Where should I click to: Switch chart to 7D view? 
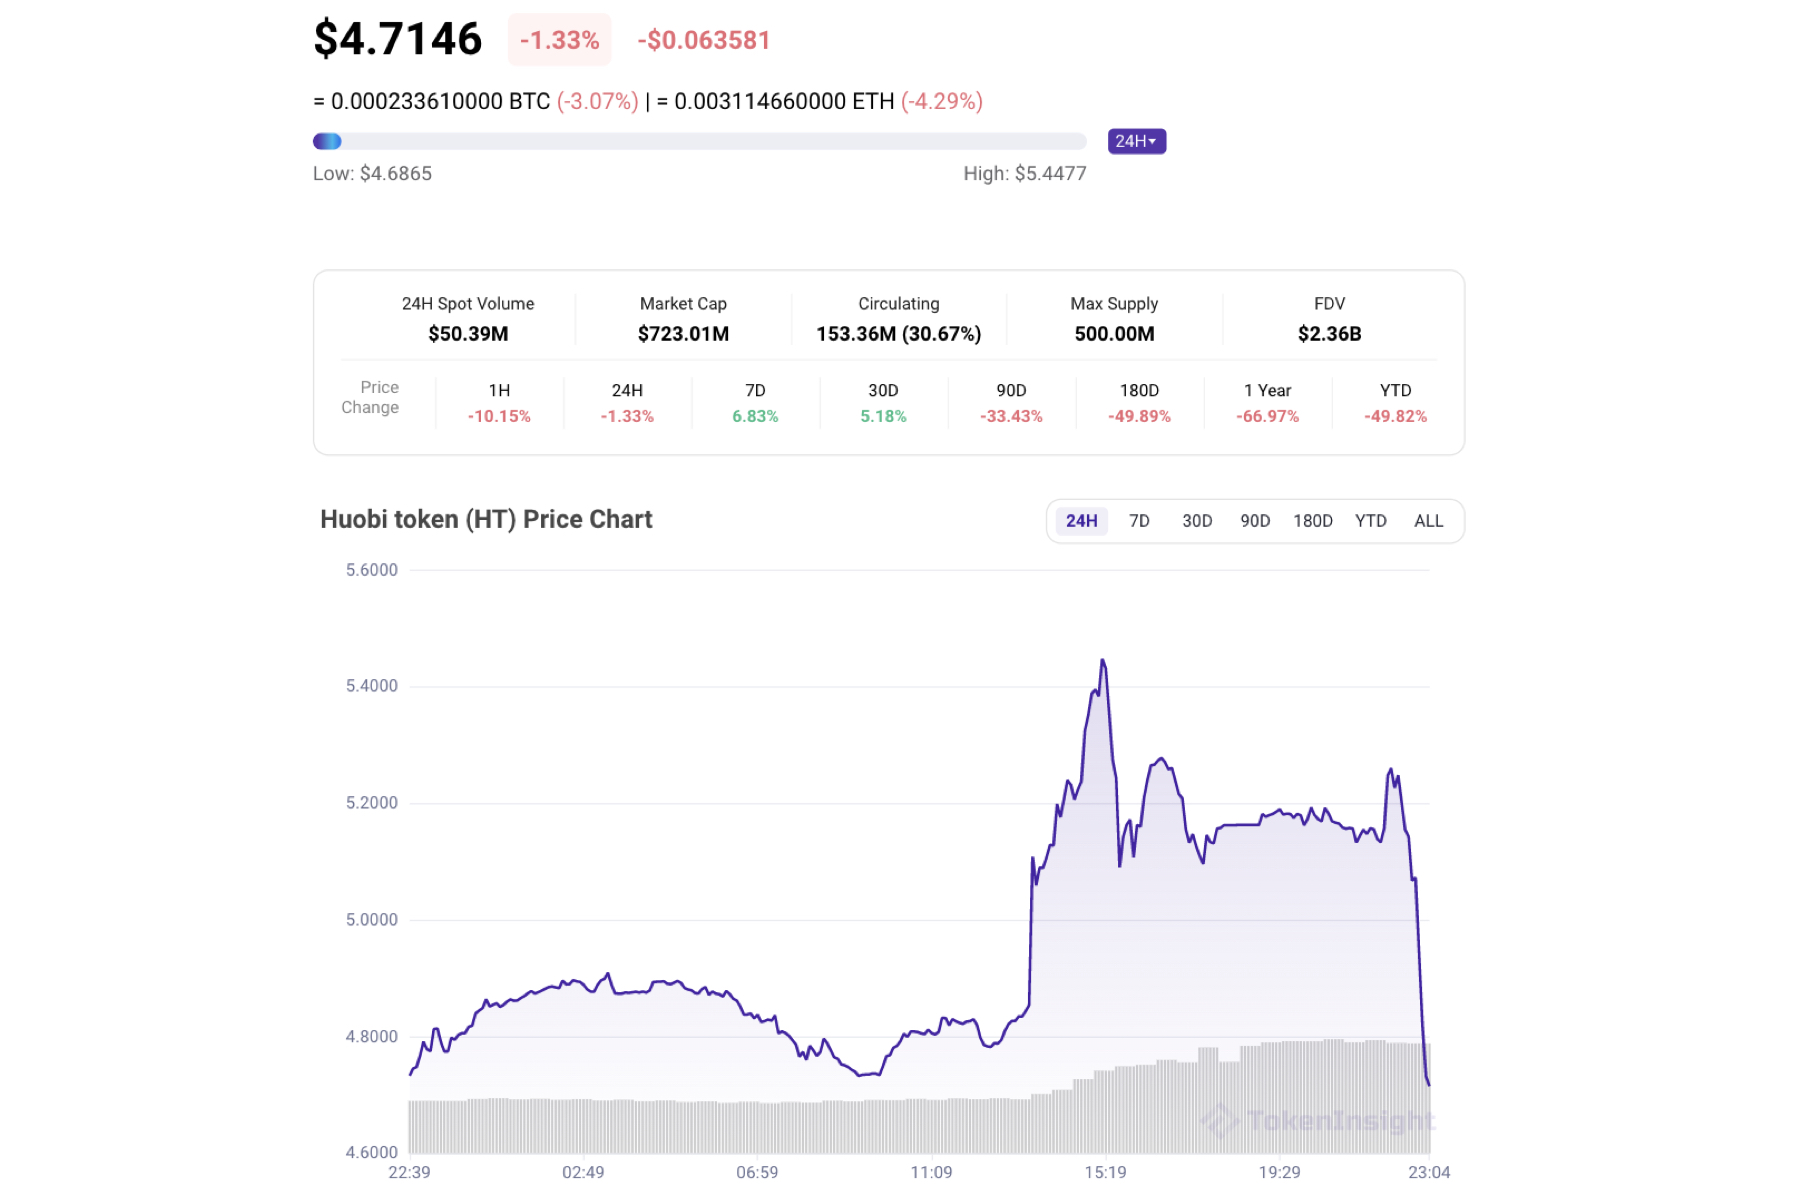pyautogui.click(x=1139, y=520)
